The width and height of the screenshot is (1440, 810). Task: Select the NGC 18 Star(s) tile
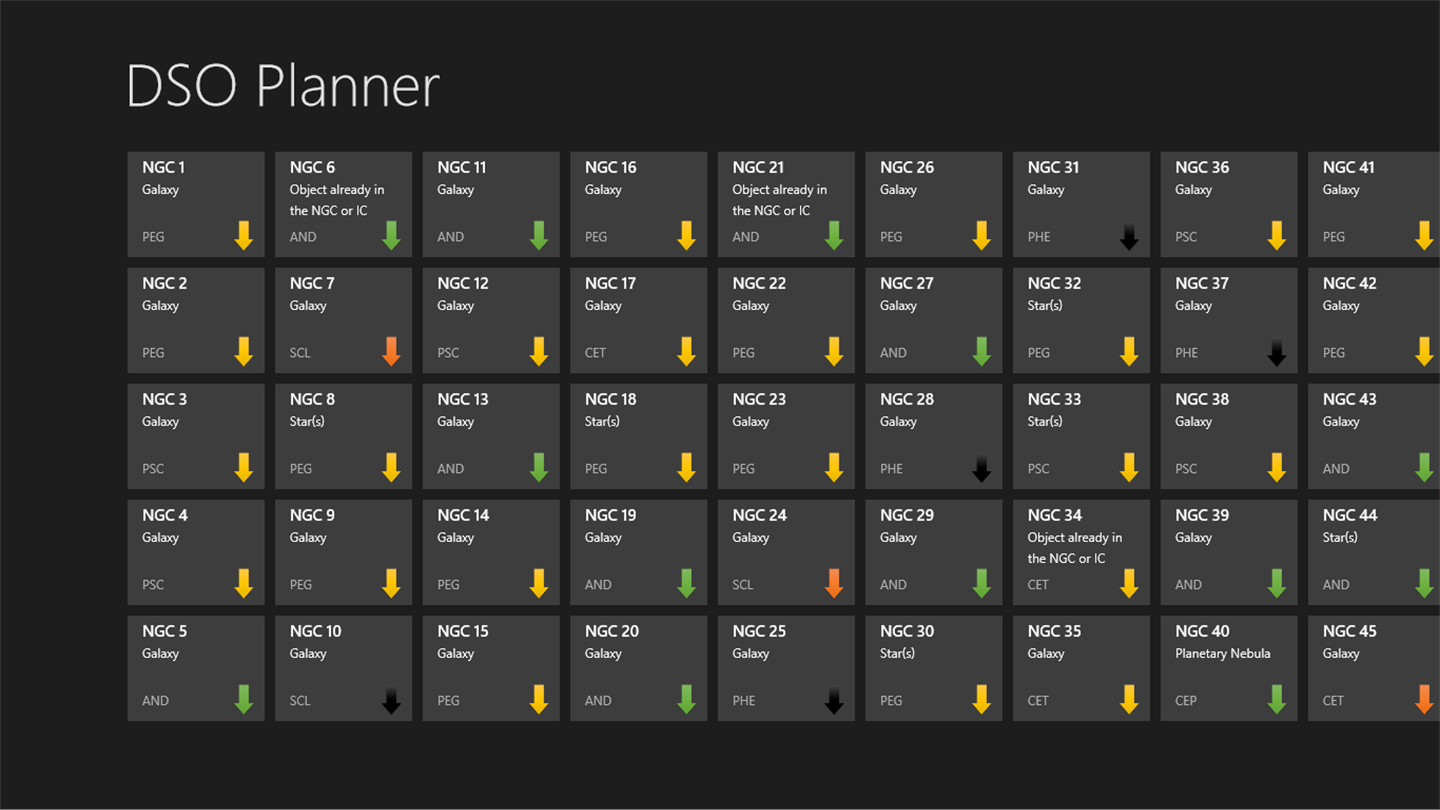pos(637,436)
